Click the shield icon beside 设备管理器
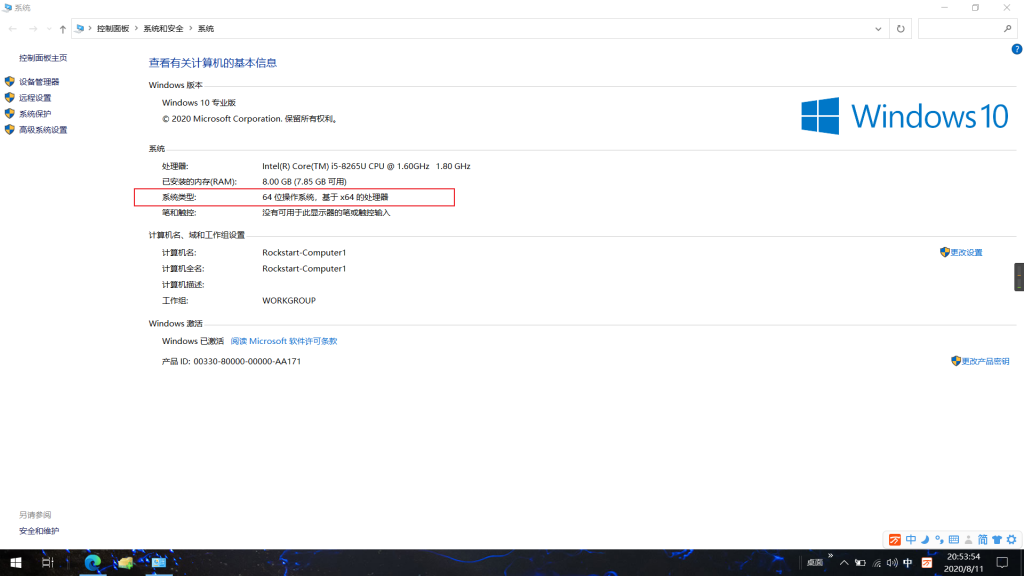This screenshot has height=576, width=1024. pos(9,82)
